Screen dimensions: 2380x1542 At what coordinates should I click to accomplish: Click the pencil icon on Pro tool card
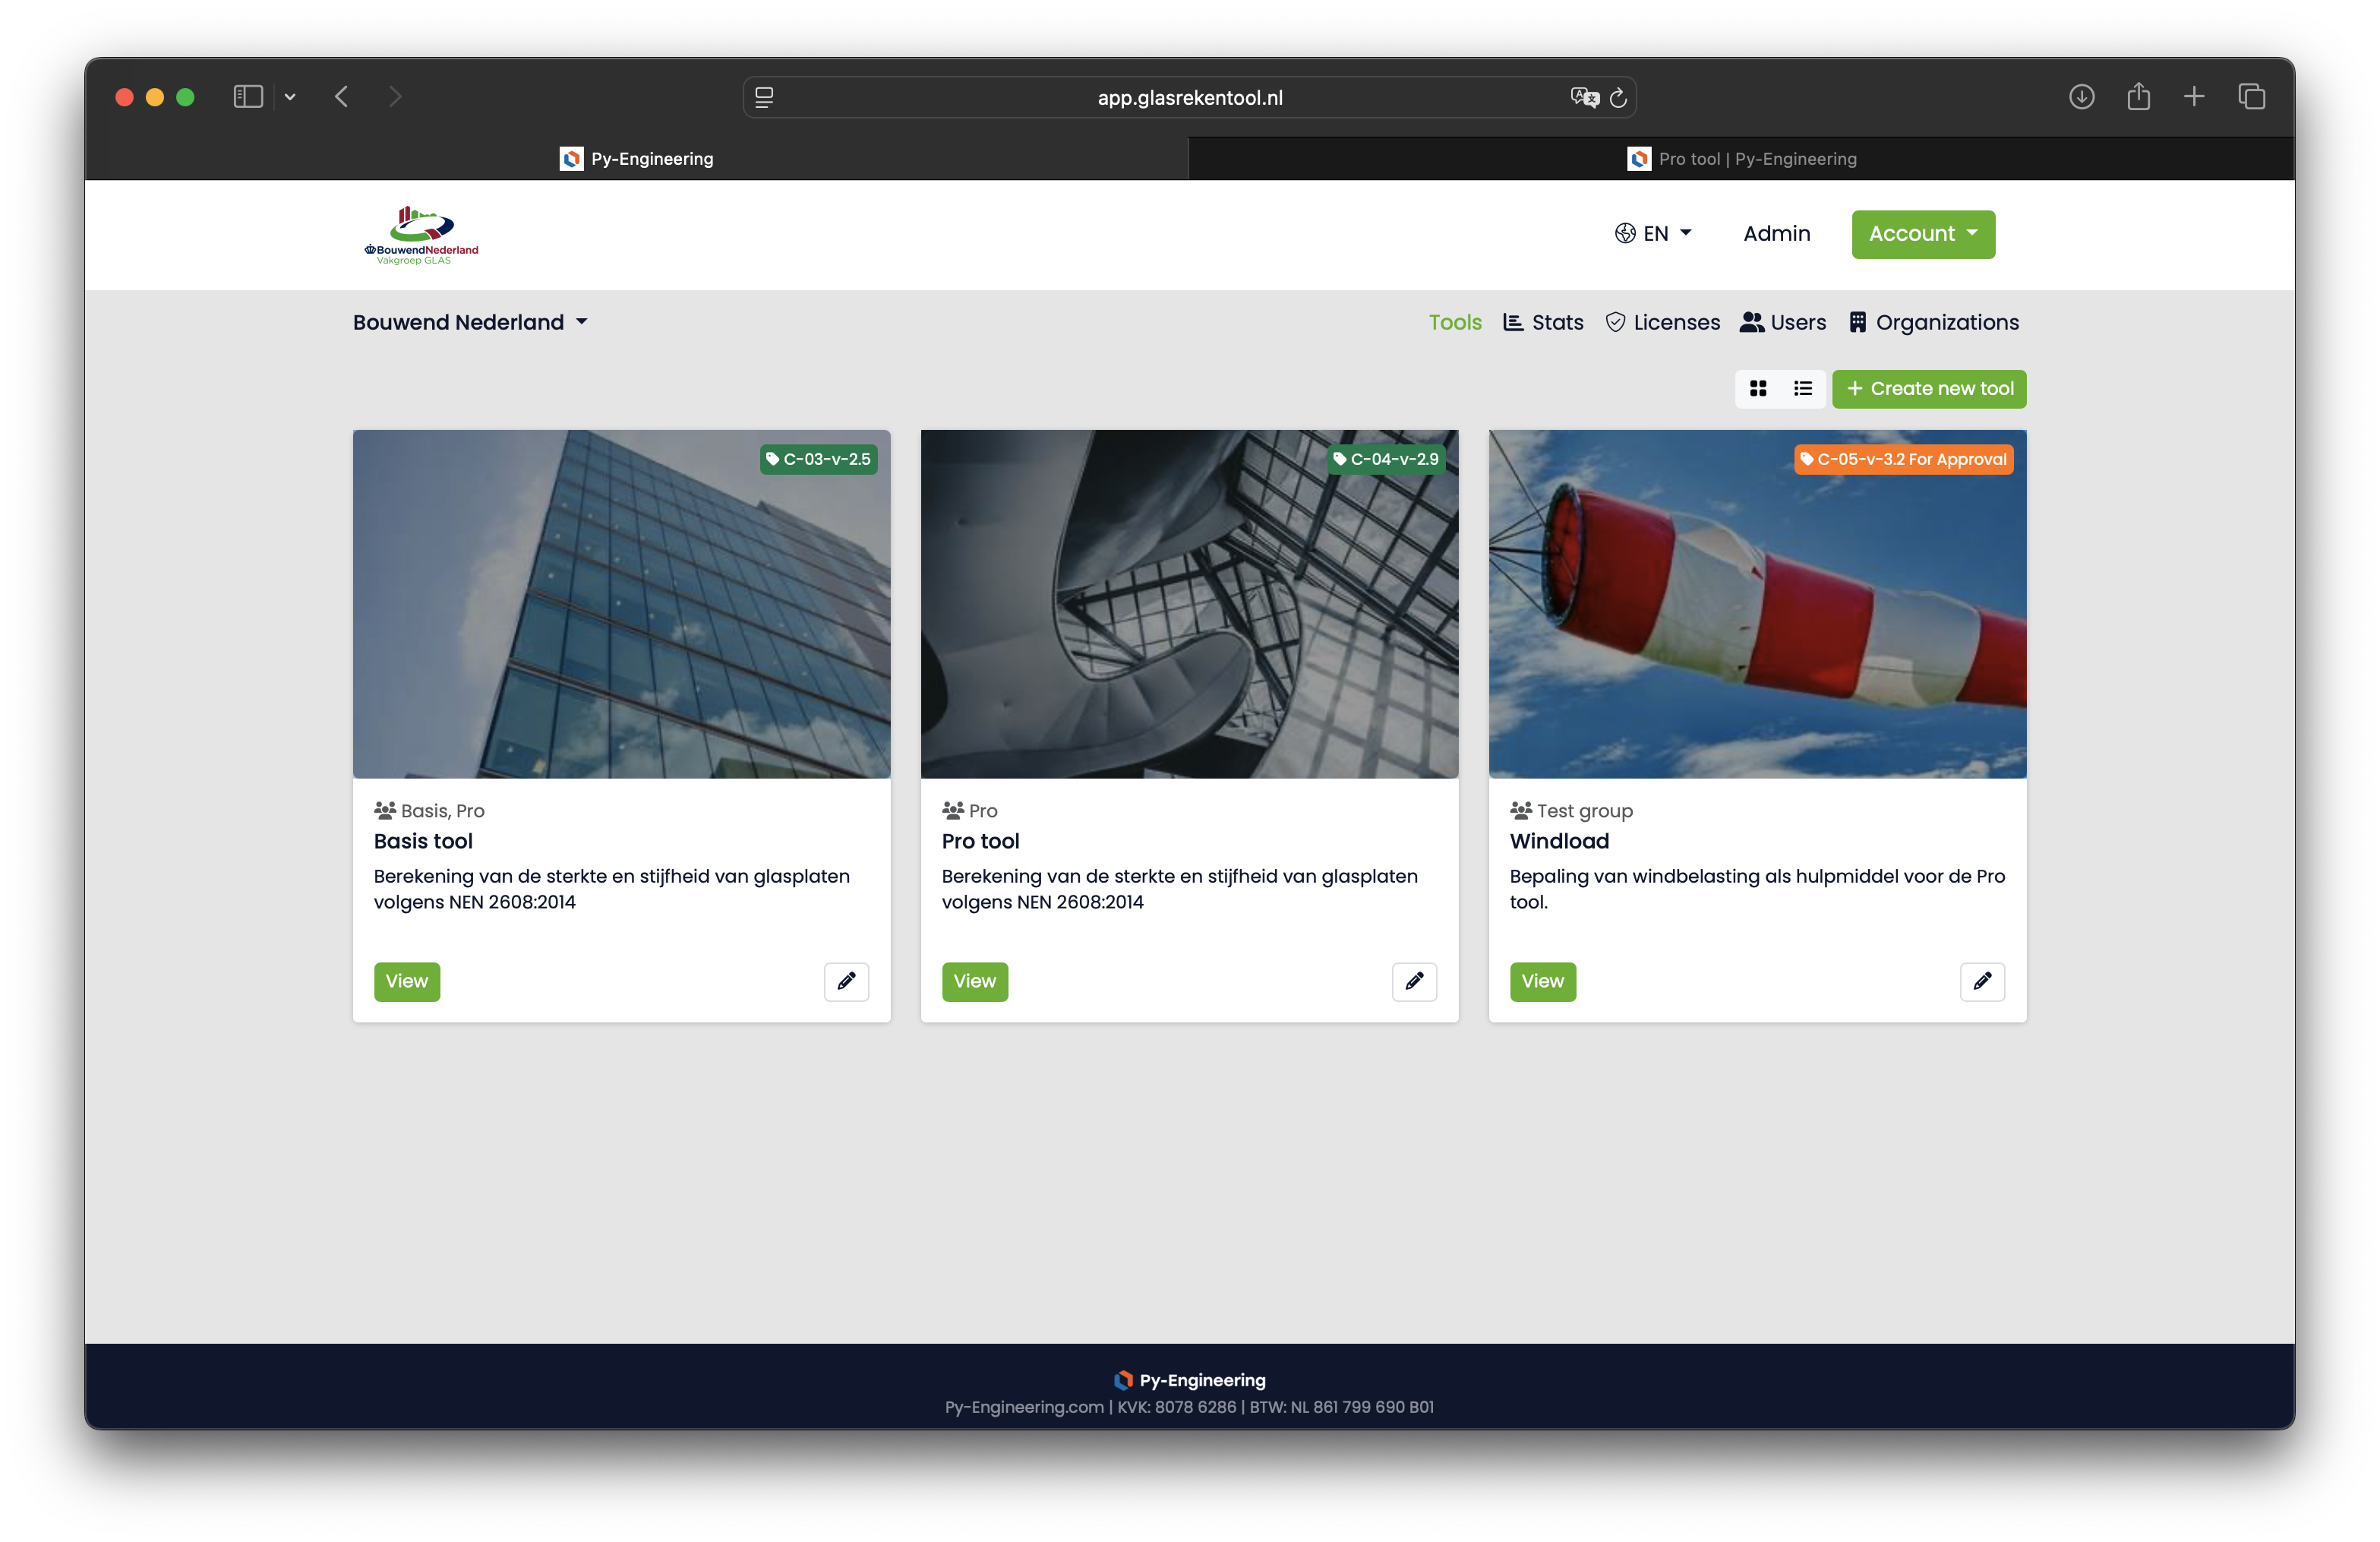pos(1414,981)
